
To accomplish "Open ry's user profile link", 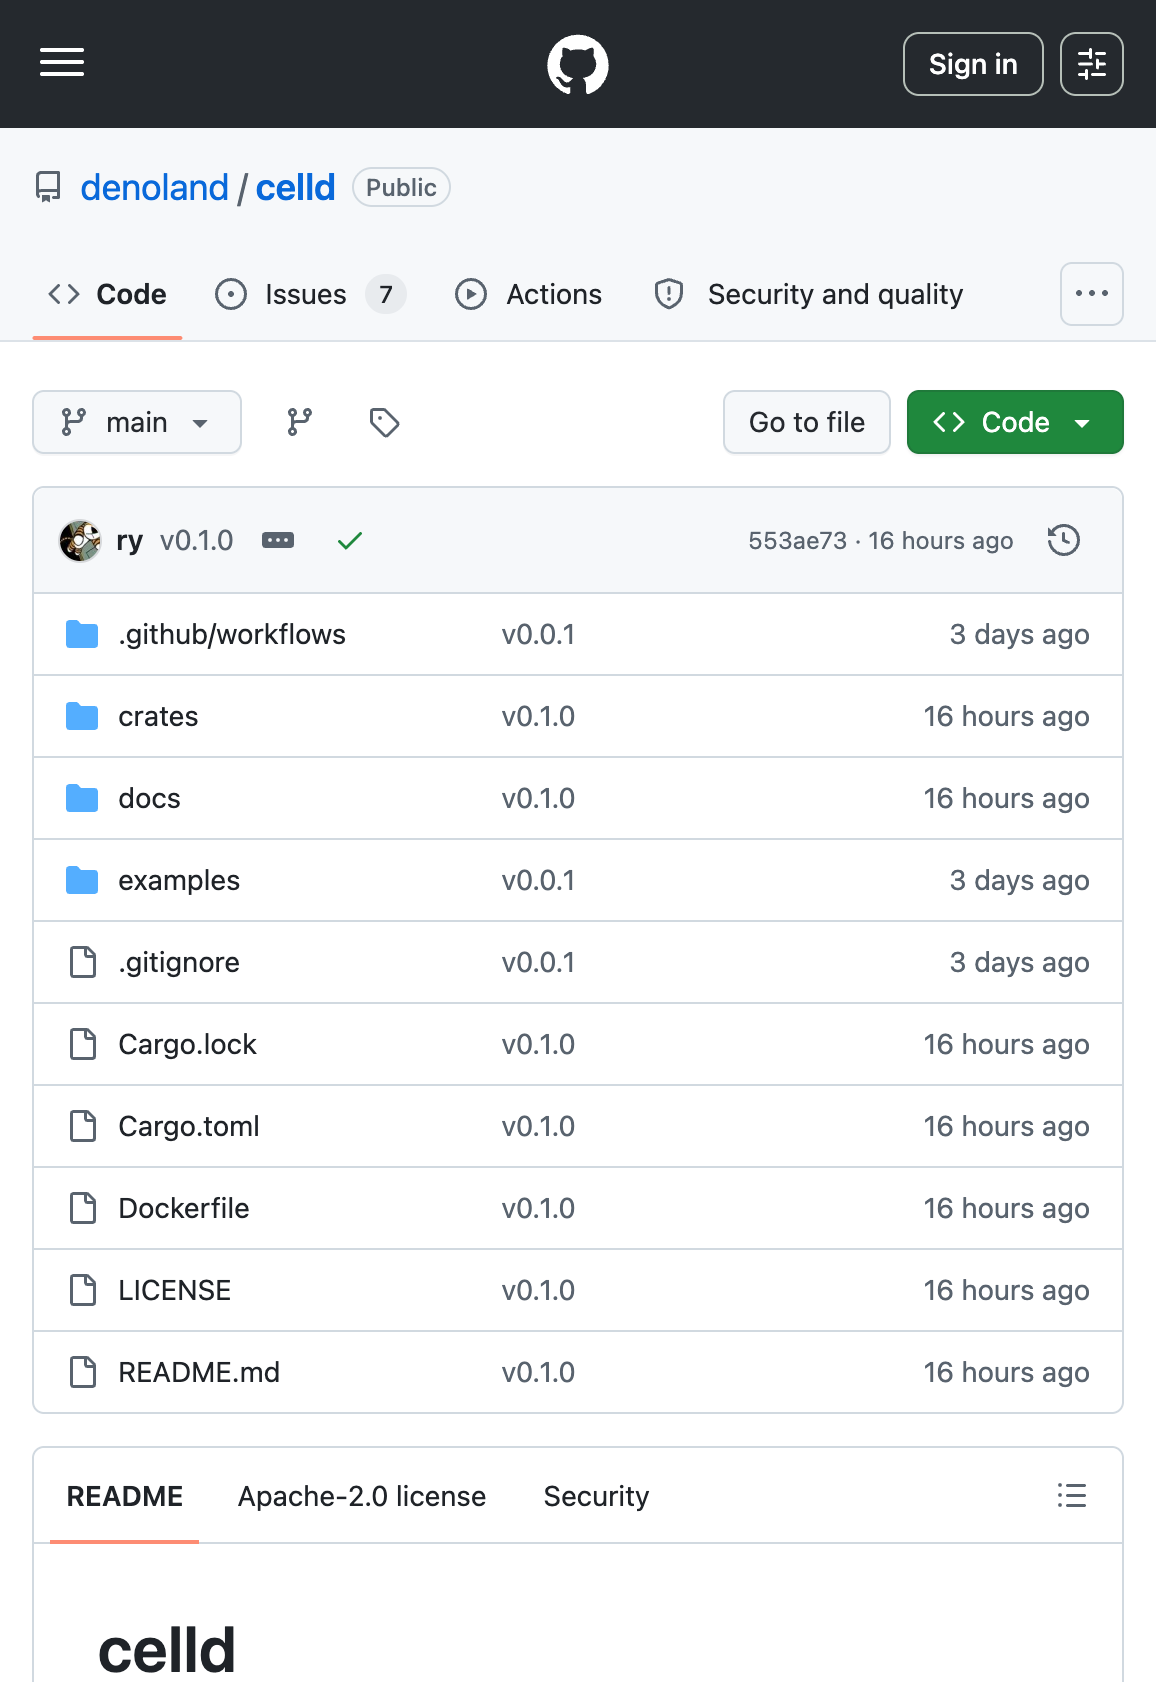I will 130,541.
